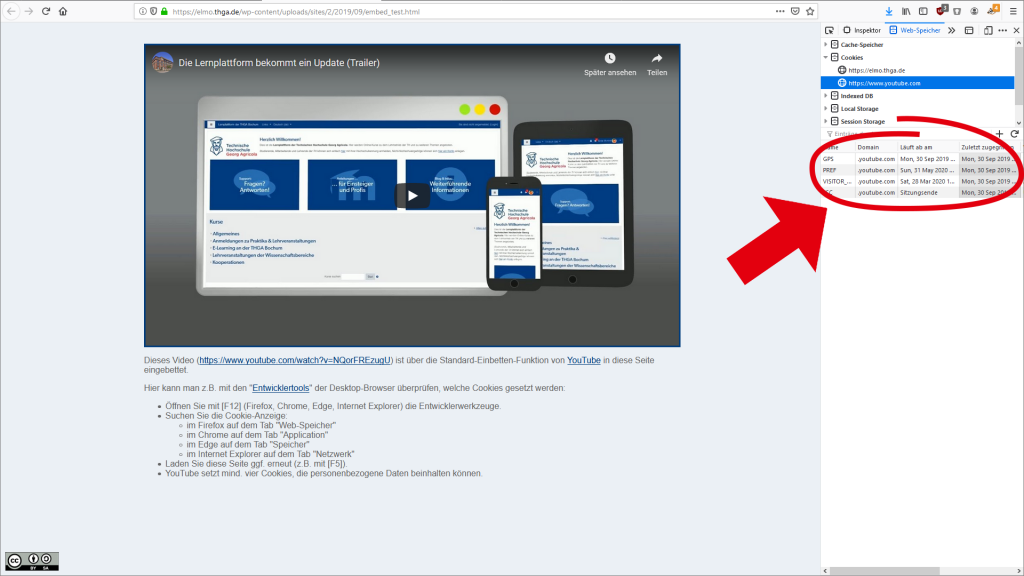Activate the devtools element picker icon
The height and width of the screenshot is (576, 1024).
pyautogui.click(x=829, y=30)
